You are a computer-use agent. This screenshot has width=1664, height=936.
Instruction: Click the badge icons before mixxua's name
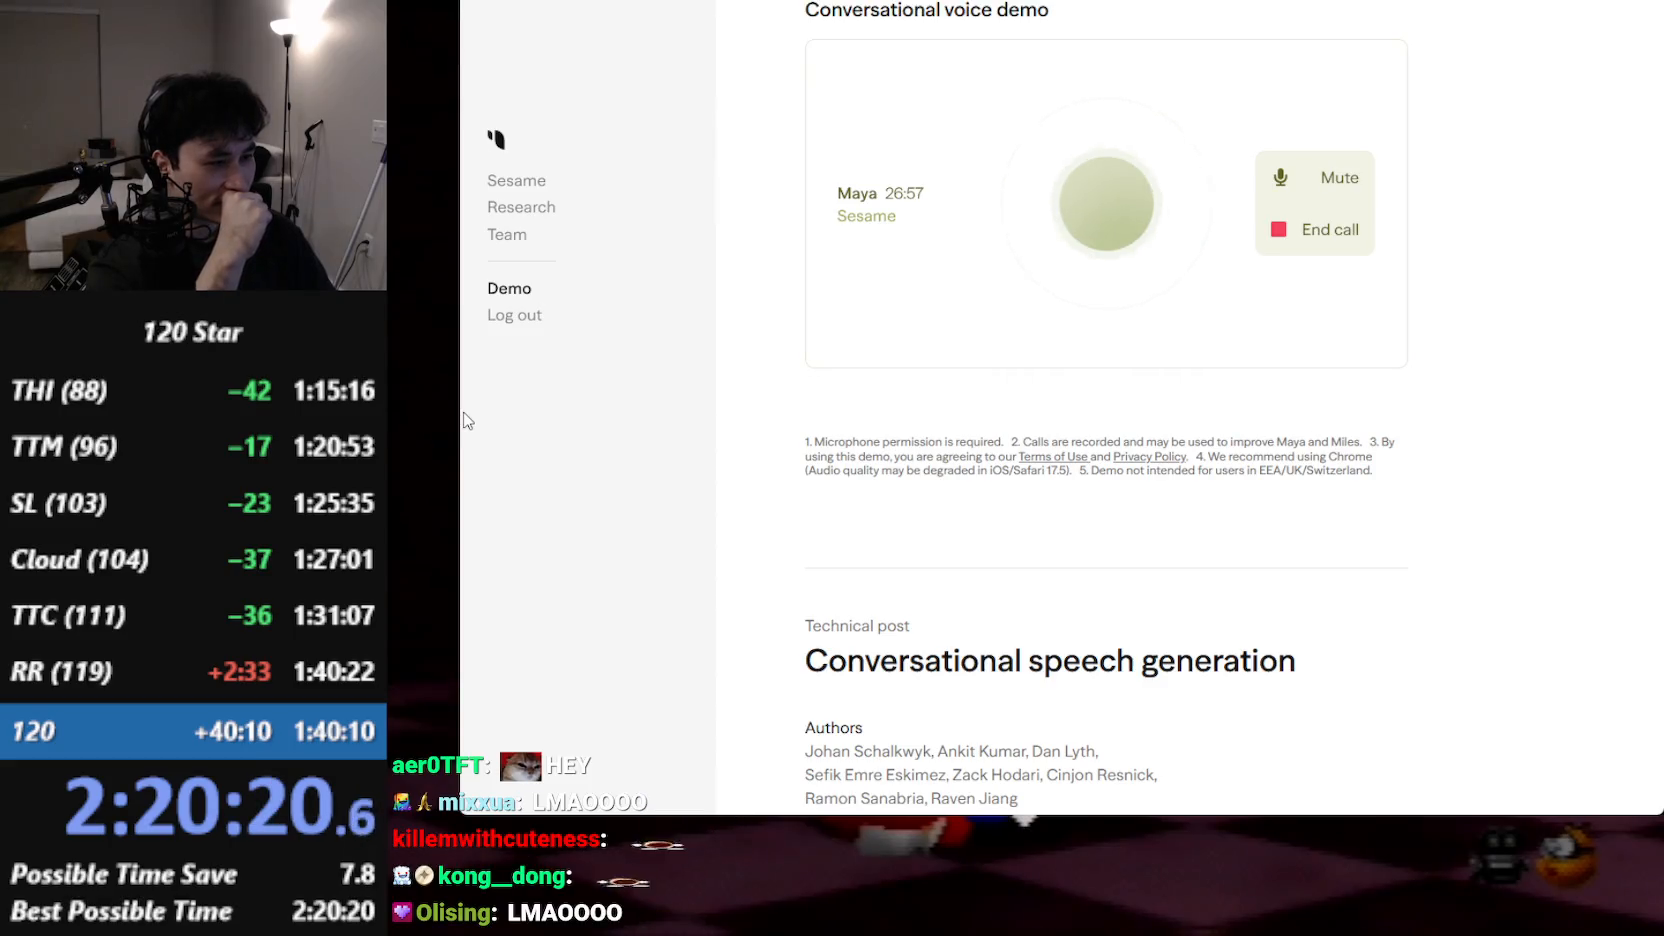click(x=413, y=802)
